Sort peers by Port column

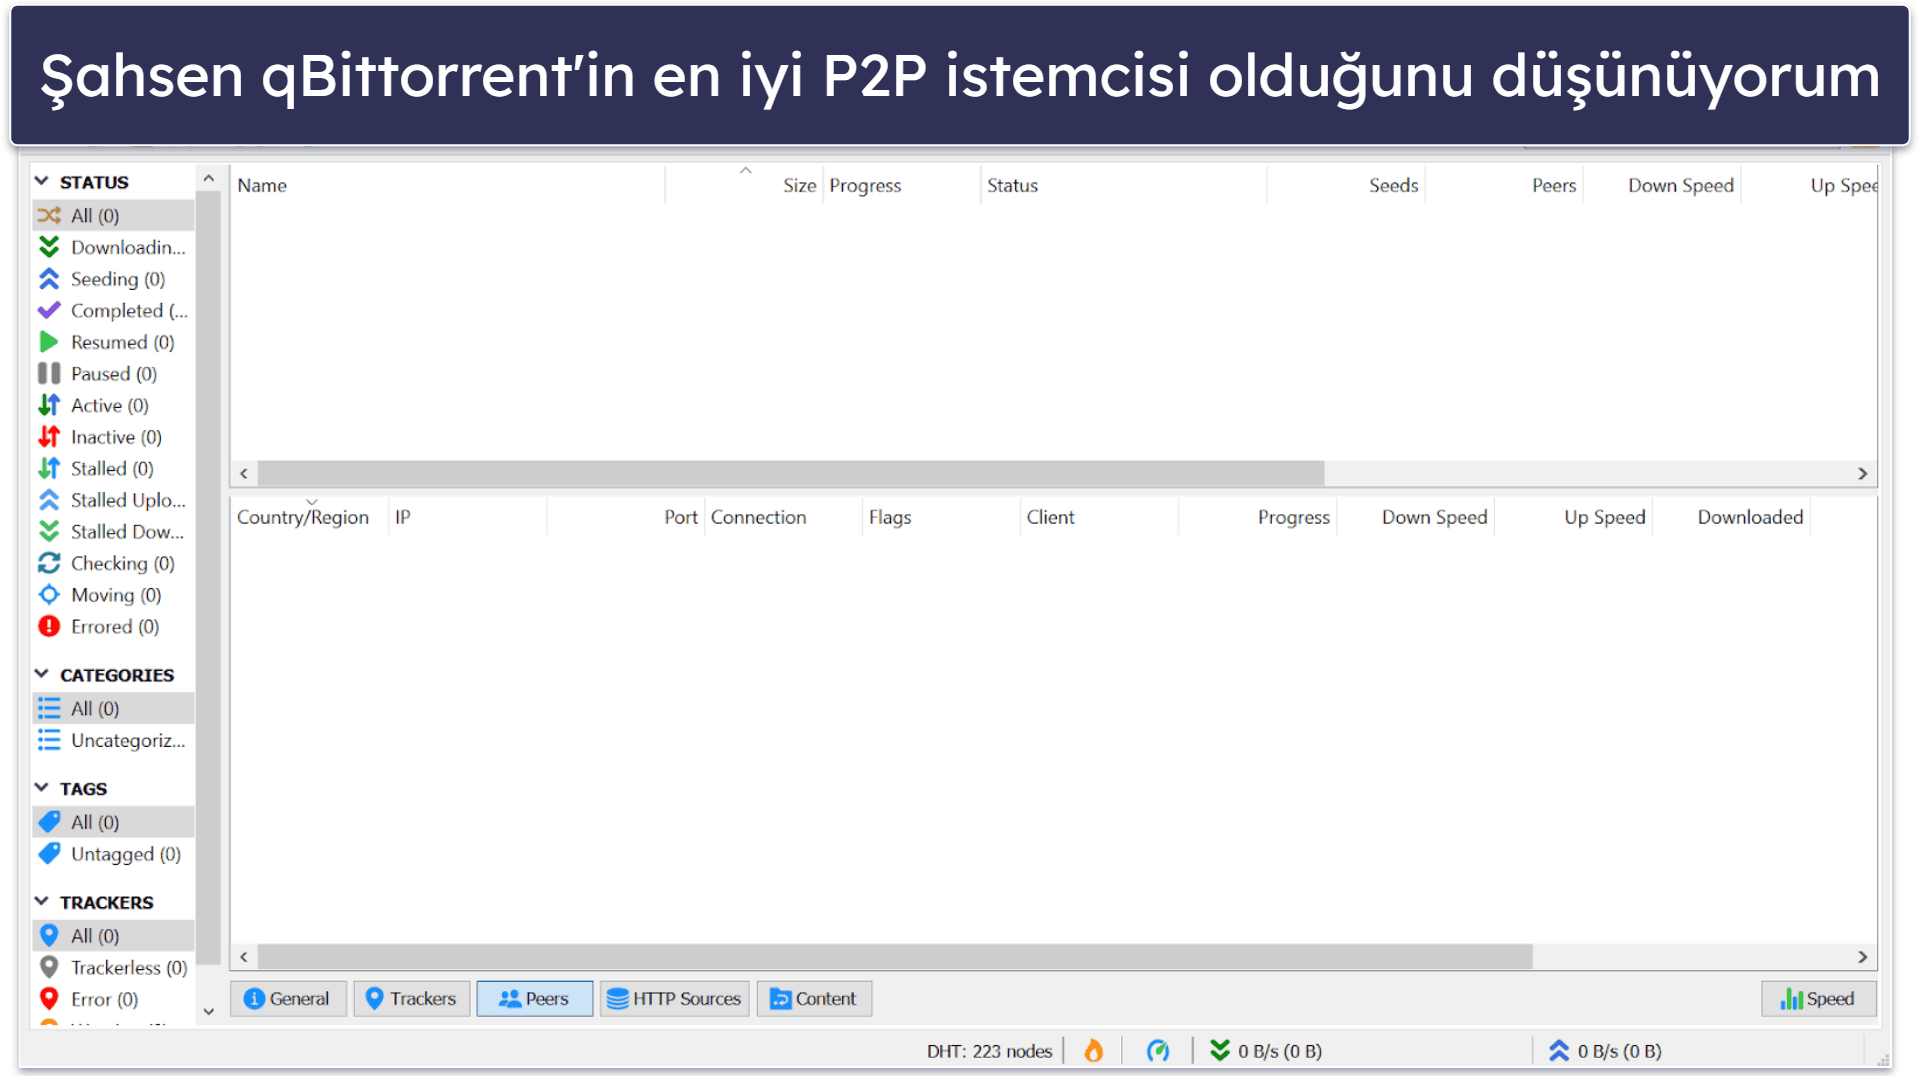click(626, 517)
